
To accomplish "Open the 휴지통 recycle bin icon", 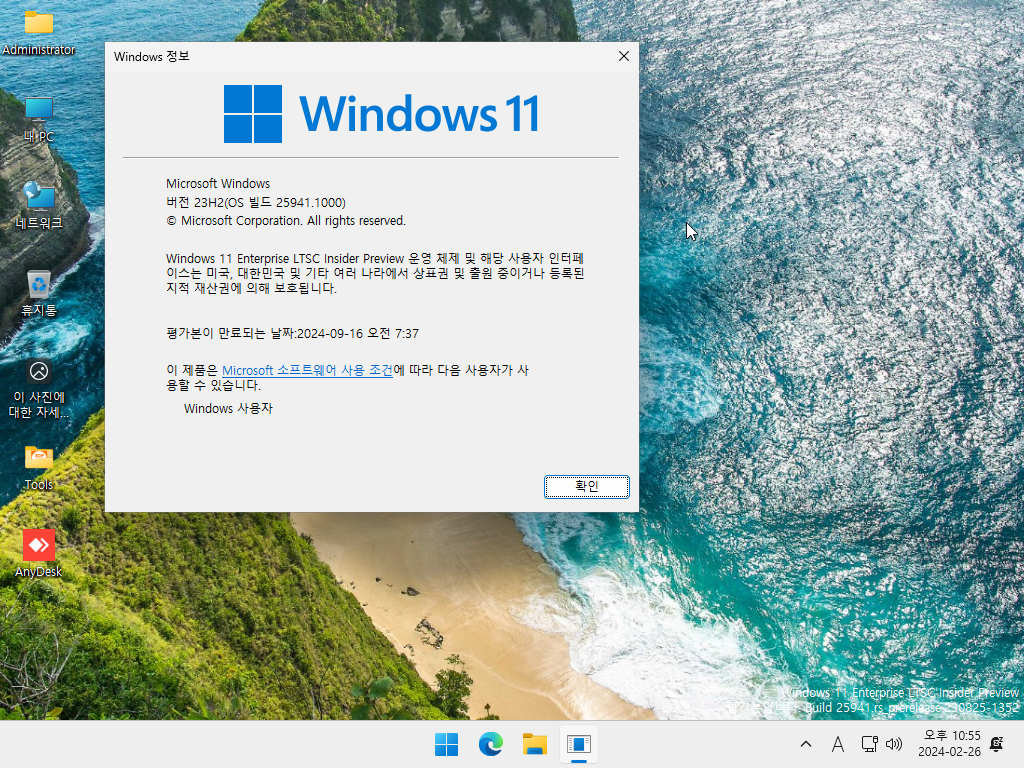I will pos(39,293).
